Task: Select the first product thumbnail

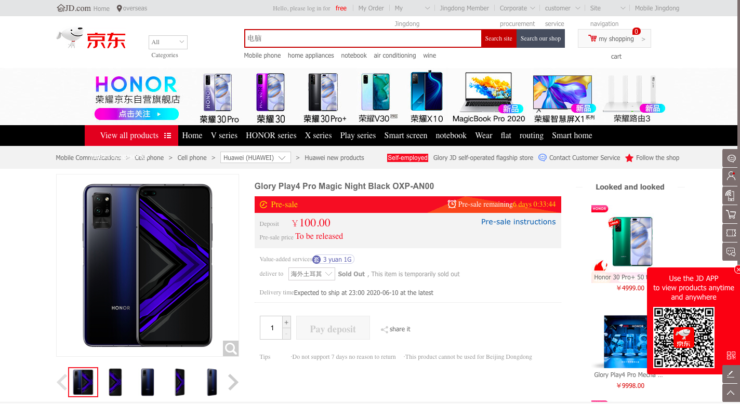Action: tap(83, 382)
